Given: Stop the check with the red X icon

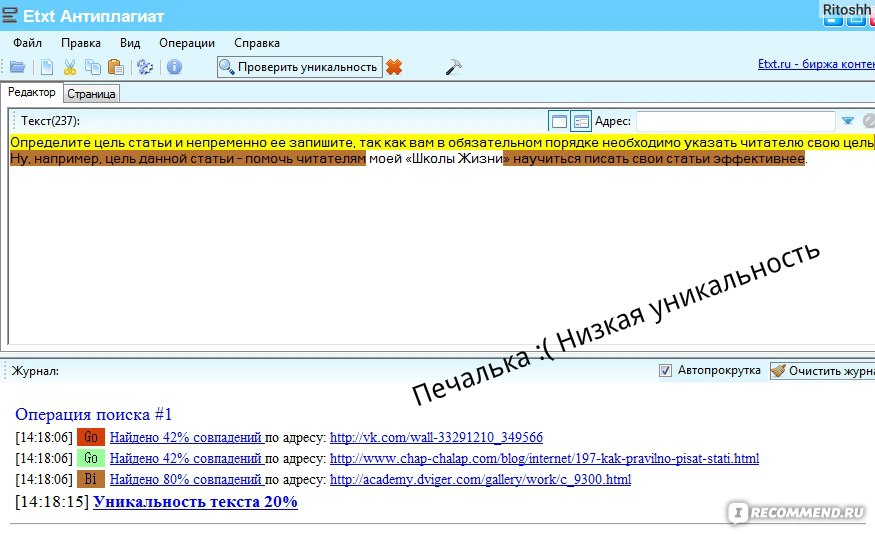Looking at the screenshot, I should click(x=394, y=67).
